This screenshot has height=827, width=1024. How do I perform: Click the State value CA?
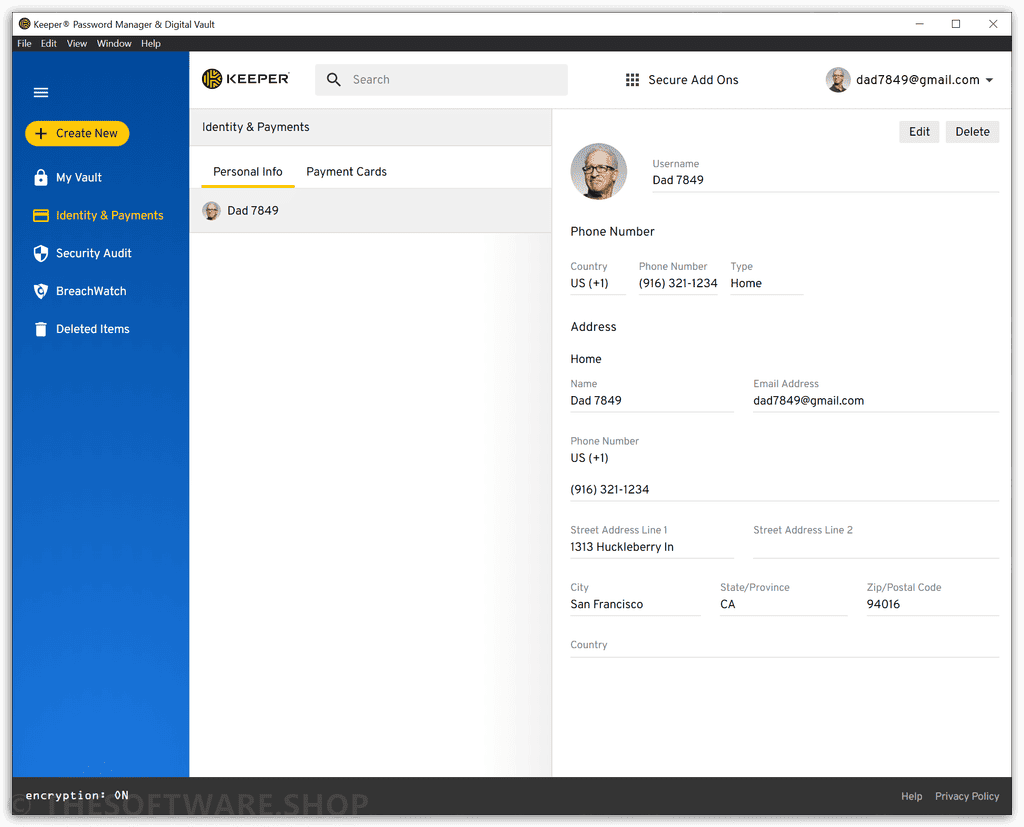pyautogui.click(x=728, y=605)
